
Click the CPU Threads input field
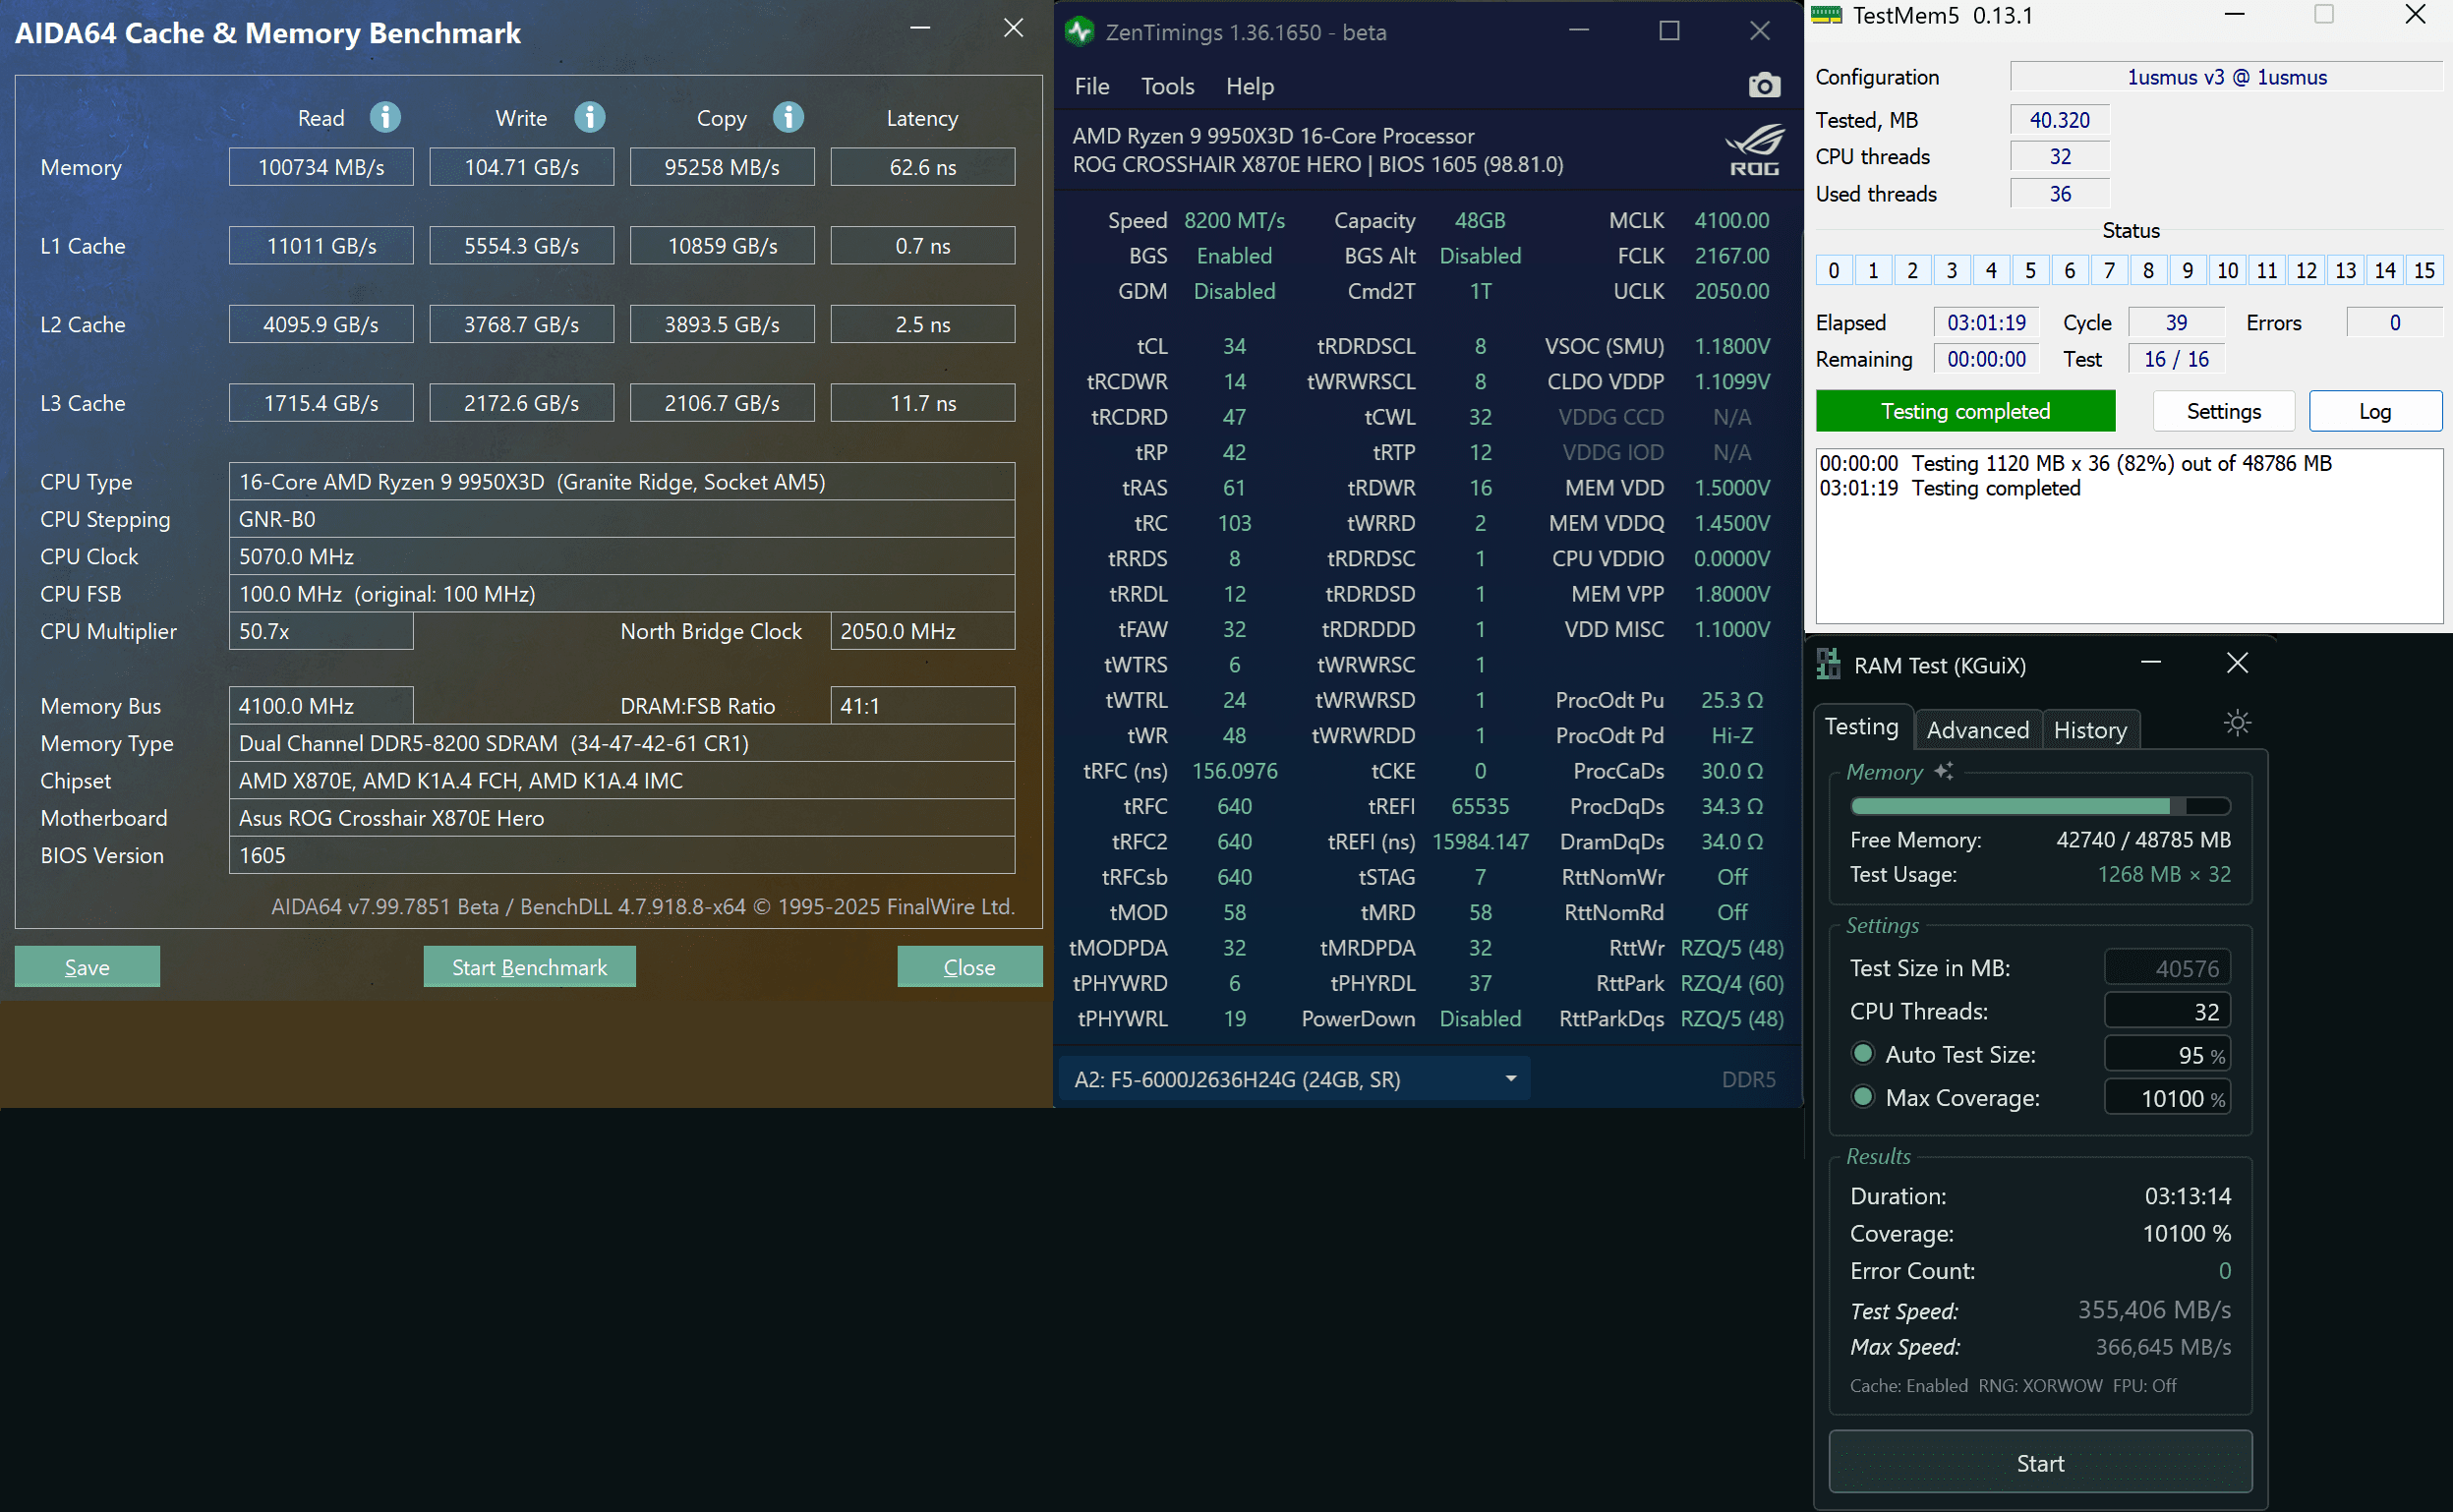coord(2167,1011)
